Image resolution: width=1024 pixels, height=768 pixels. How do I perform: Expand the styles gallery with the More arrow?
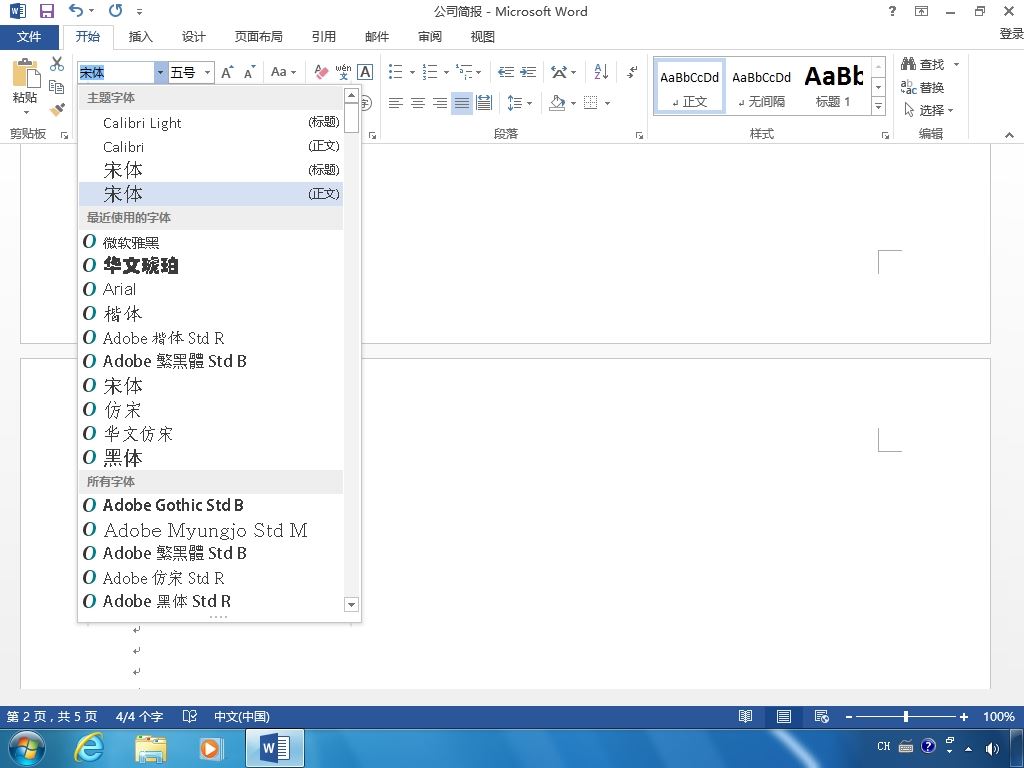pos(879,106)
